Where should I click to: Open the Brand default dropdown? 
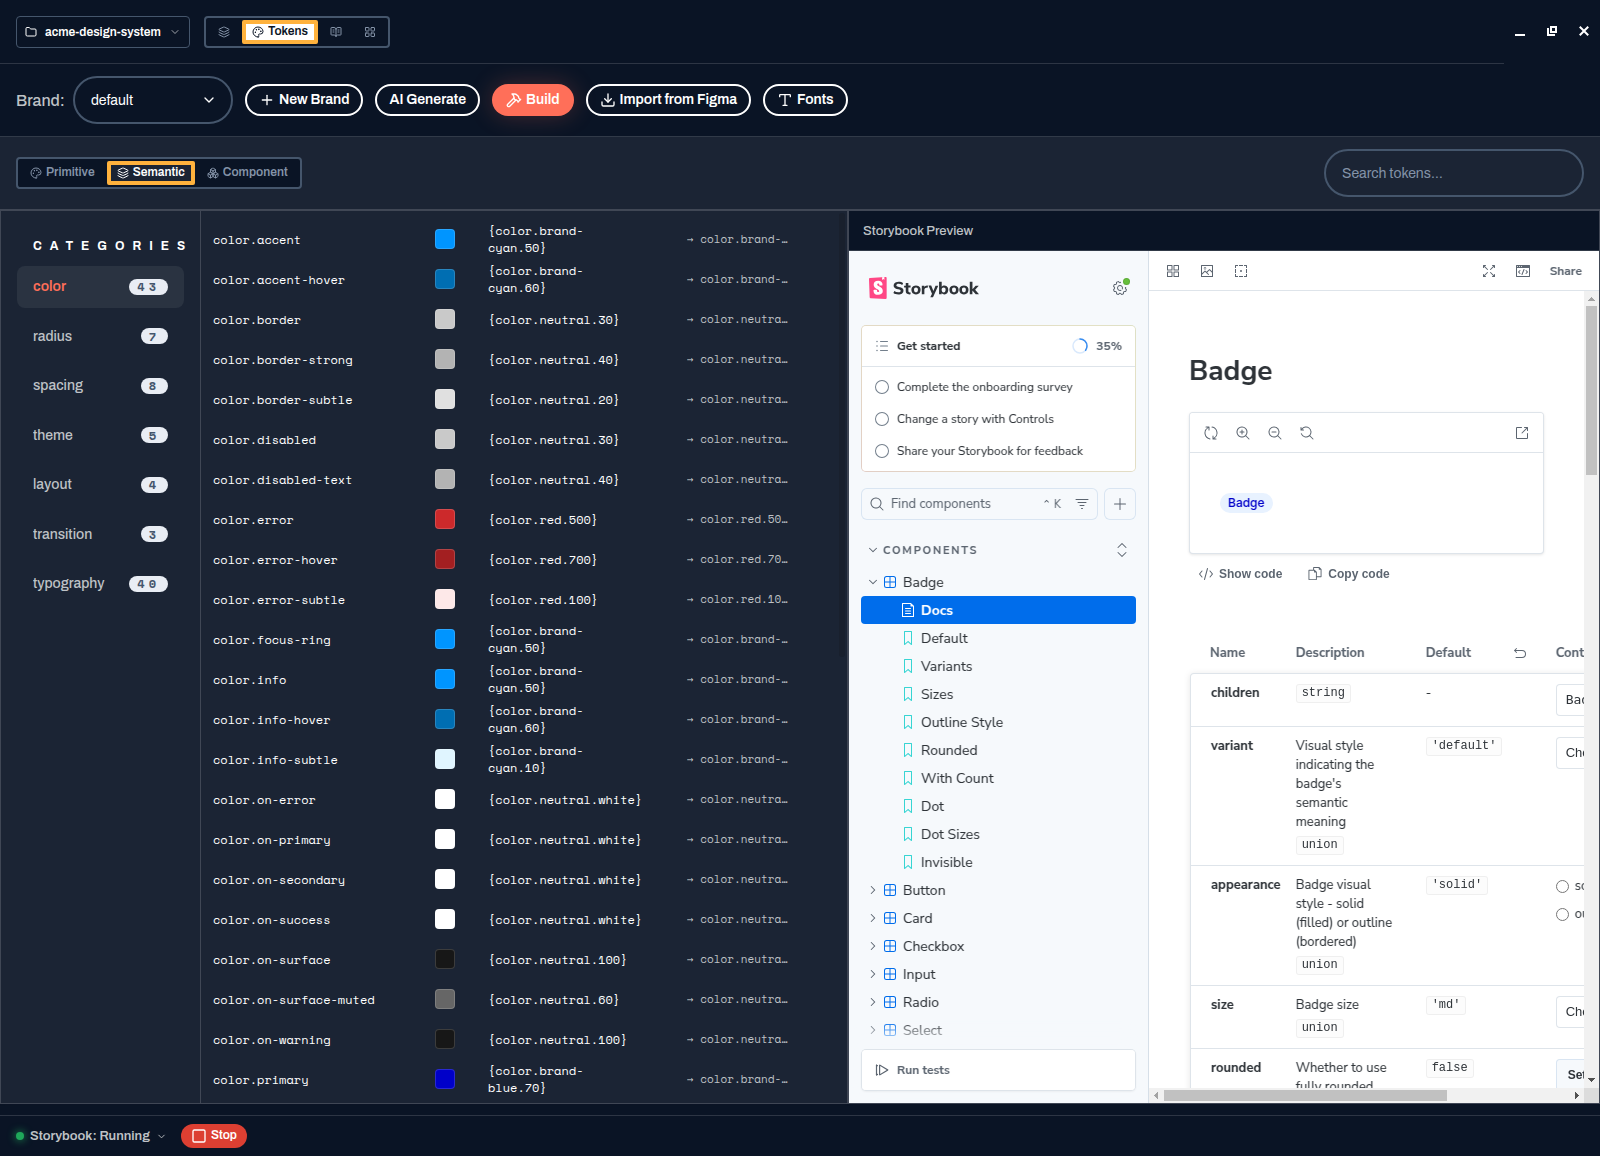click(x=153, y=100)
